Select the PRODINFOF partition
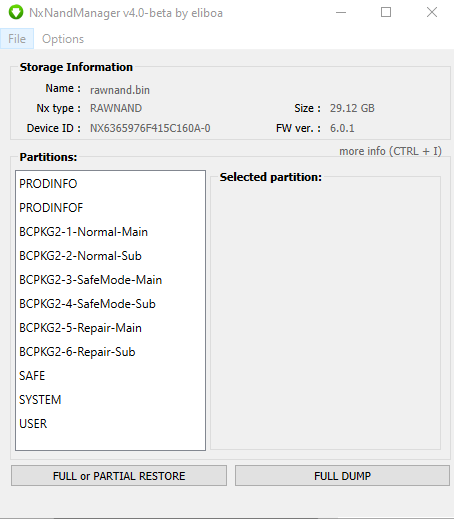This screenshot has width=454, height=519. tap(110, 208)
